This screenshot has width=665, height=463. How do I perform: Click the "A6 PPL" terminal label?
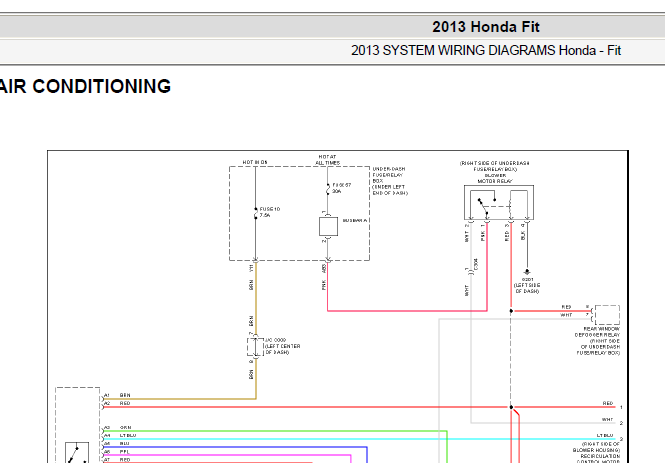117,452
